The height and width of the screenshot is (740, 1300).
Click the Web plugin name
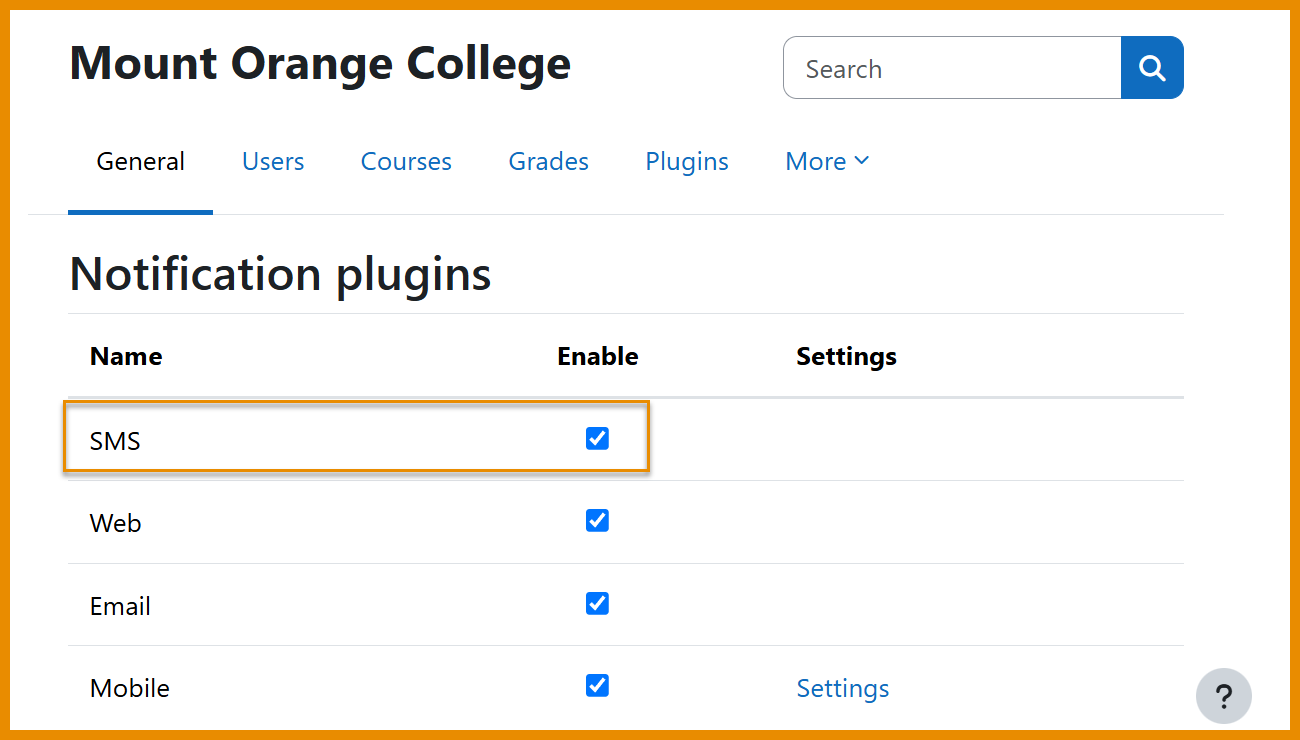point(116,523)
